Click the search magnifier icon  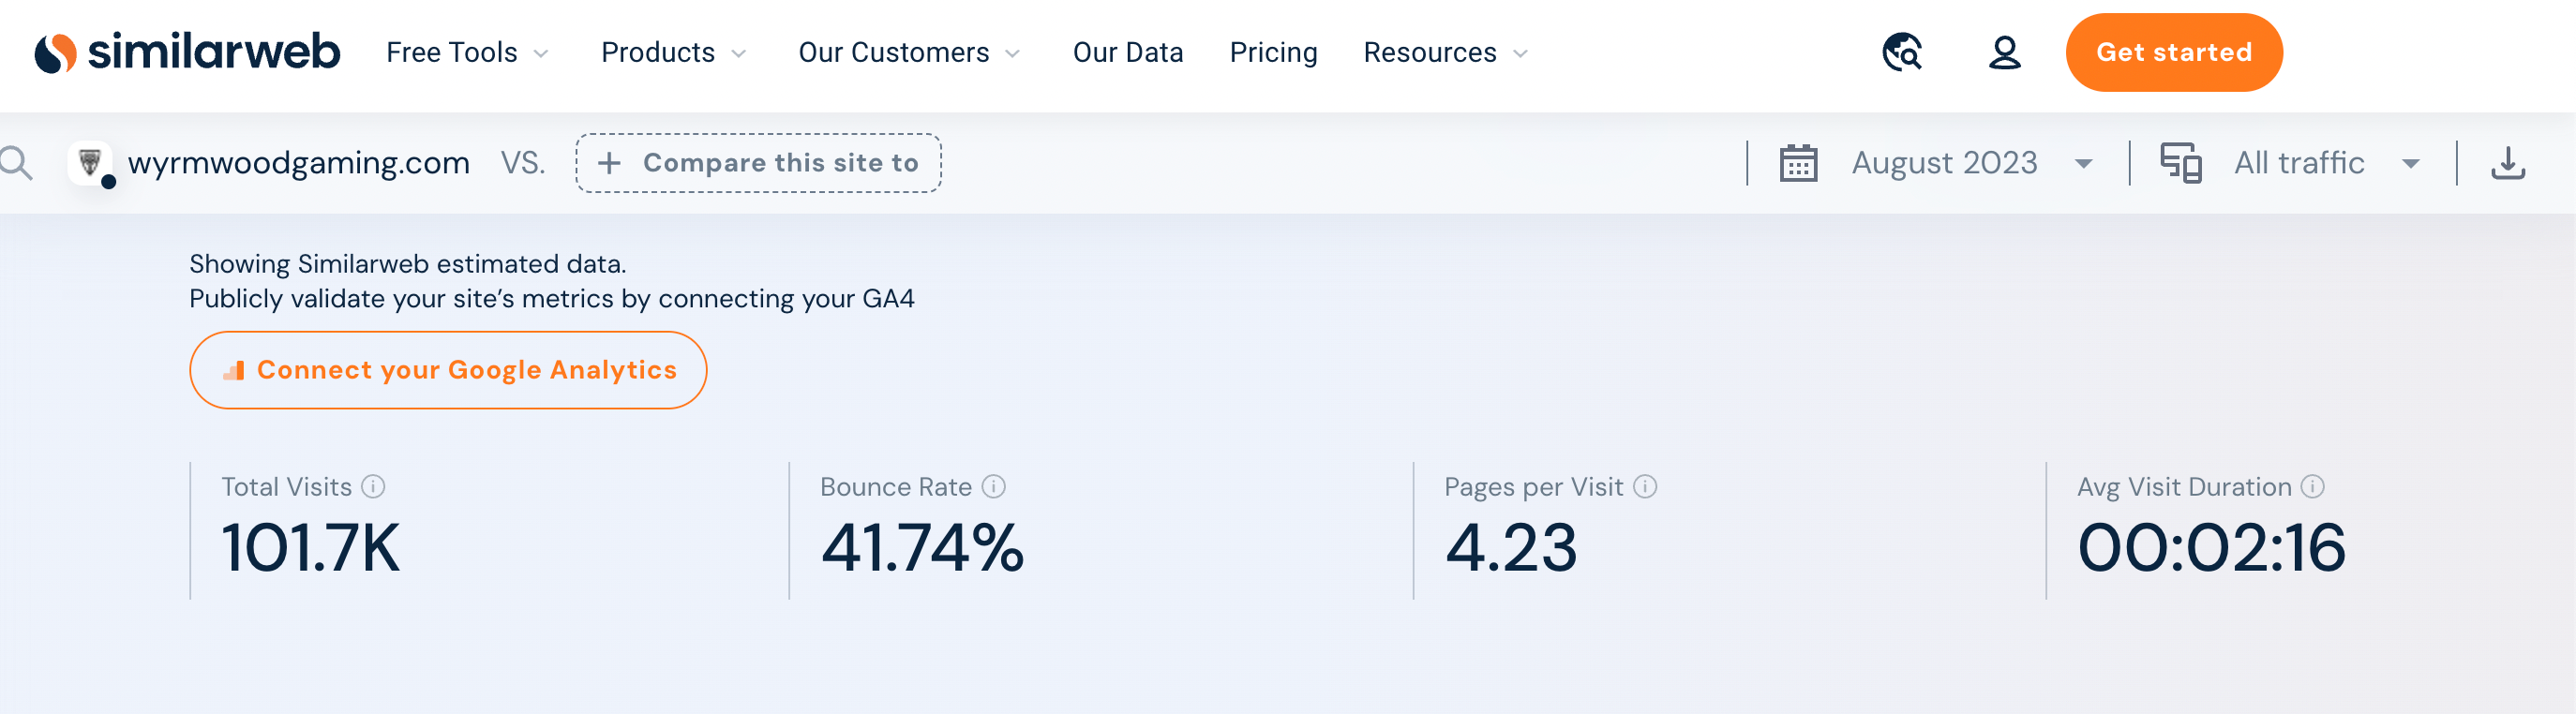point(16,163)
